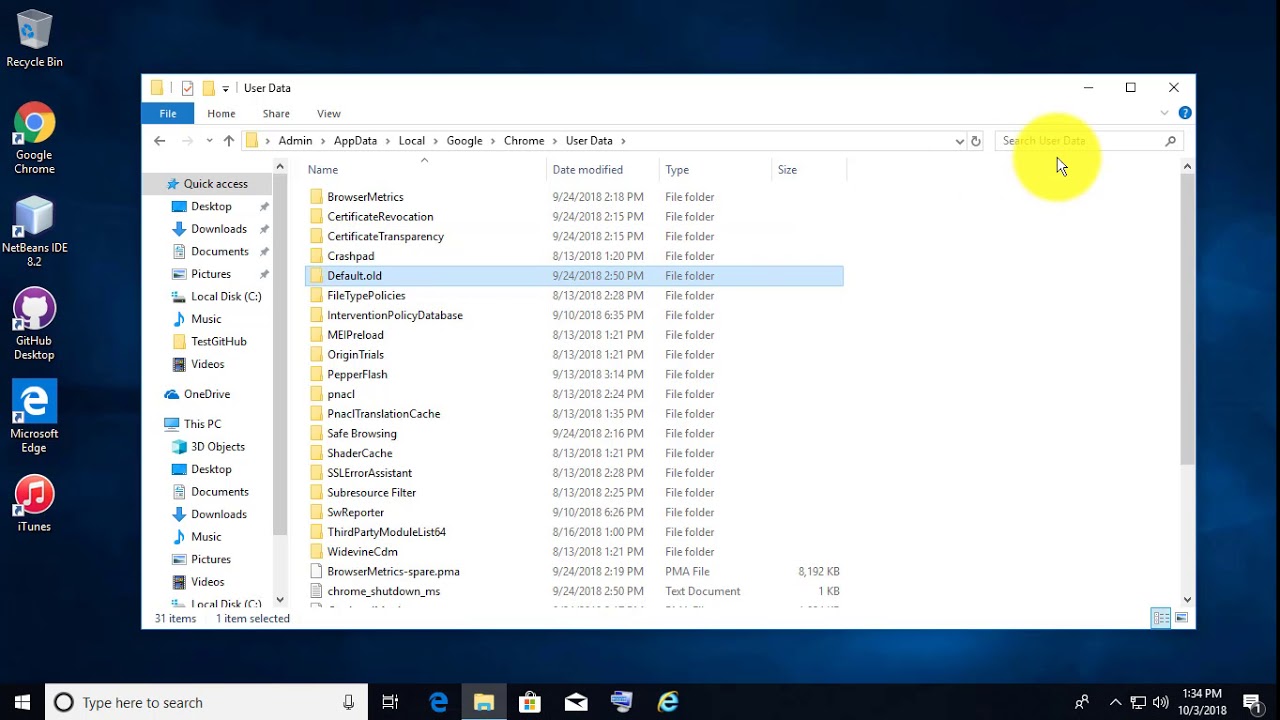1280x720 pixels.
Task: Expand the address bar history dropdown
Action: (960, 141)
